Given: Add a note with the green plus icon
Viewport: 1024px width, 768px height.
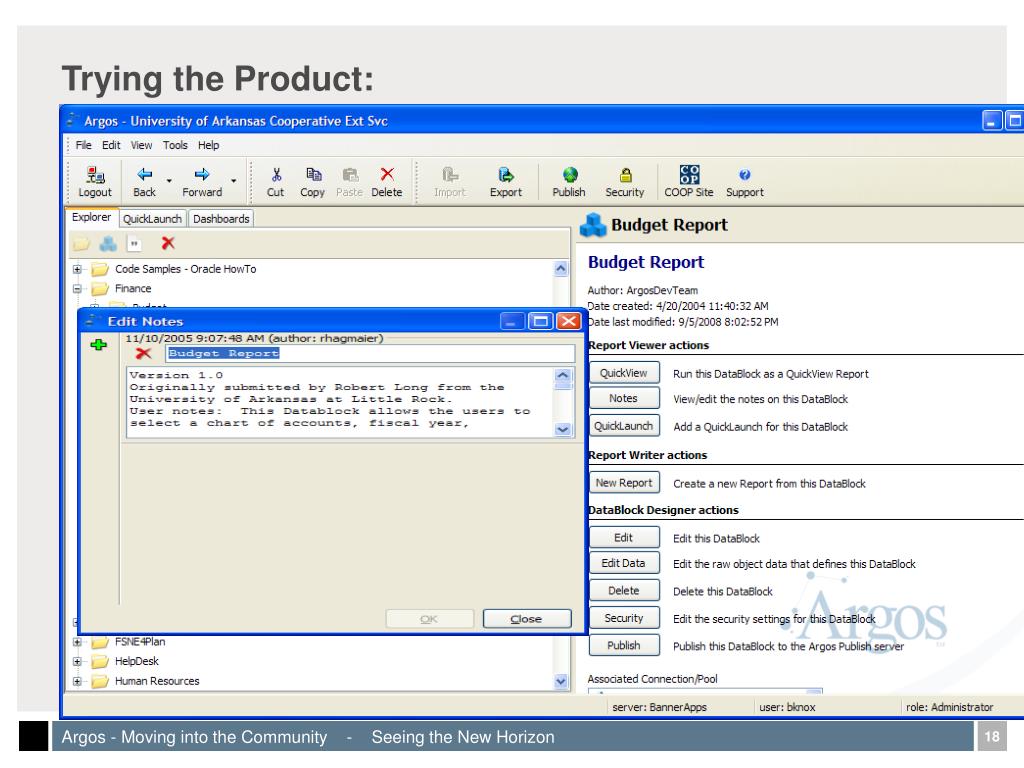Looking at the screenshot, I should tap(99, 344).
